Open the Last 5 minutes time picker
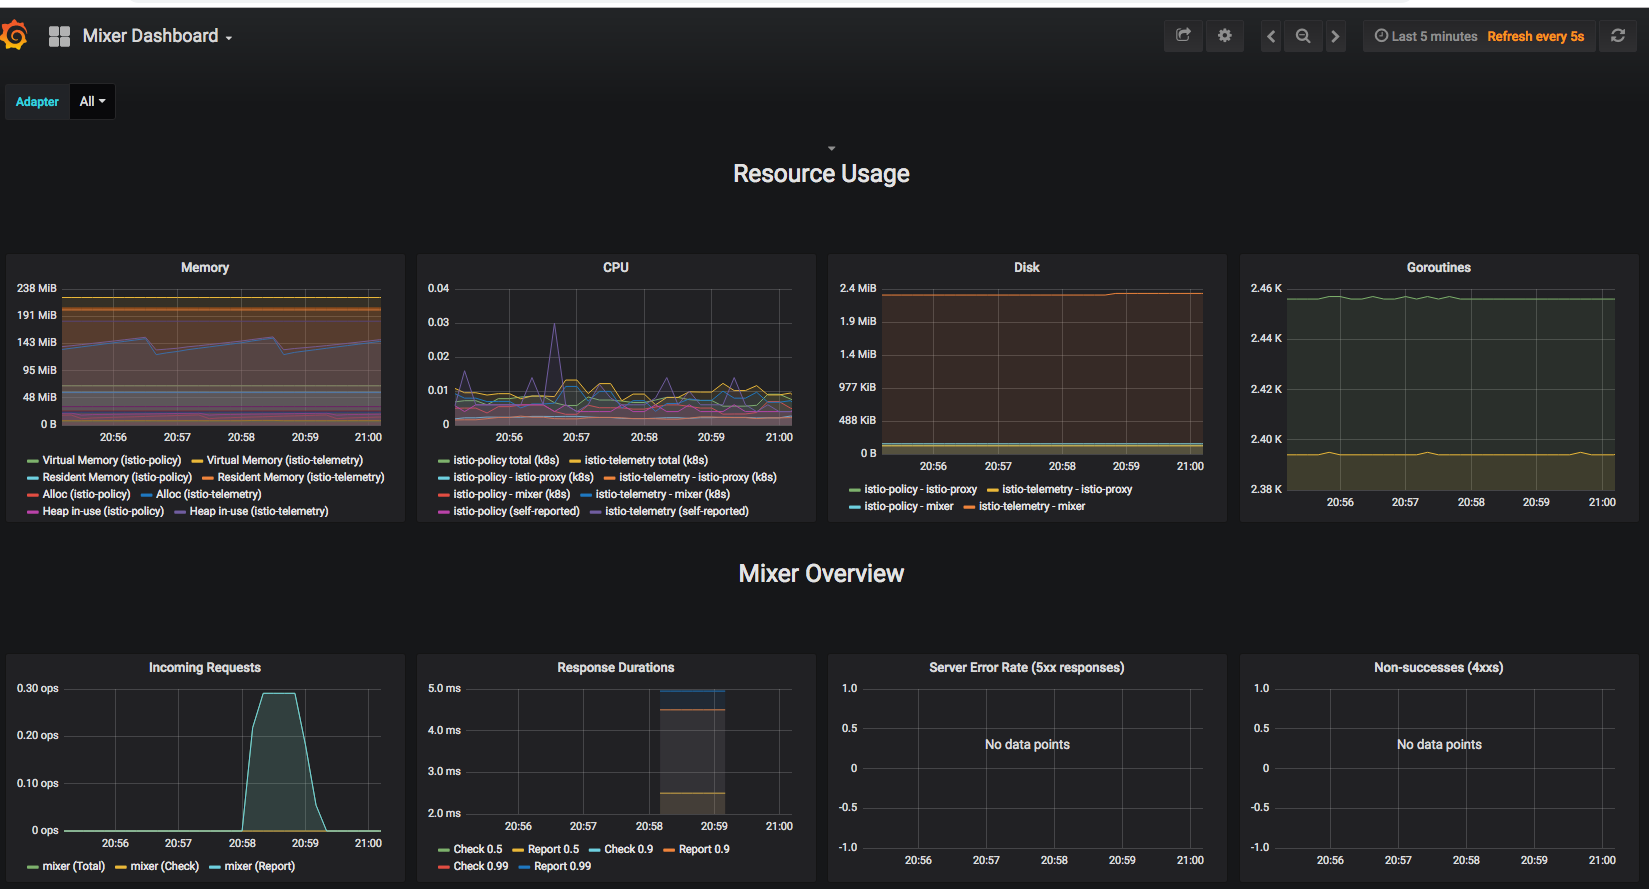 [x=1426, y=36]
